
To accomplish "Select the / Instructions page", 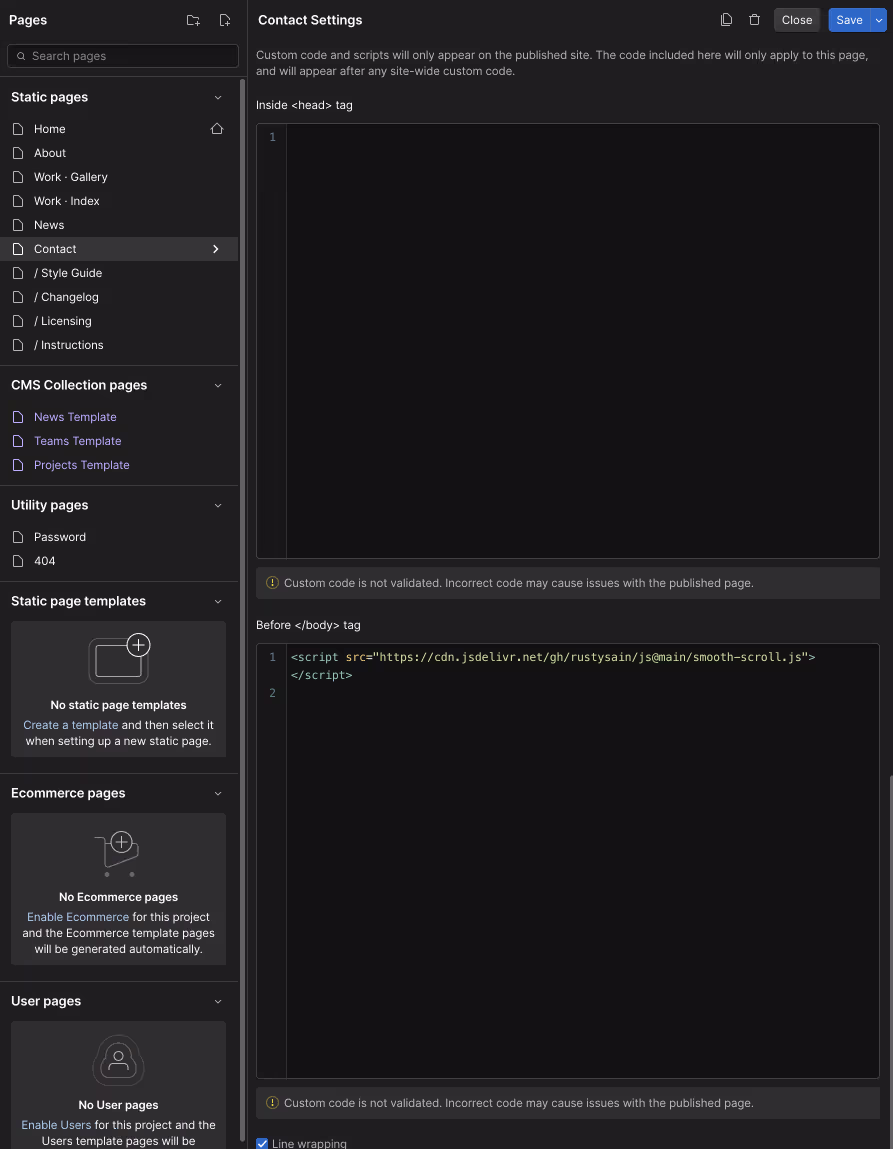I will 119,345.
